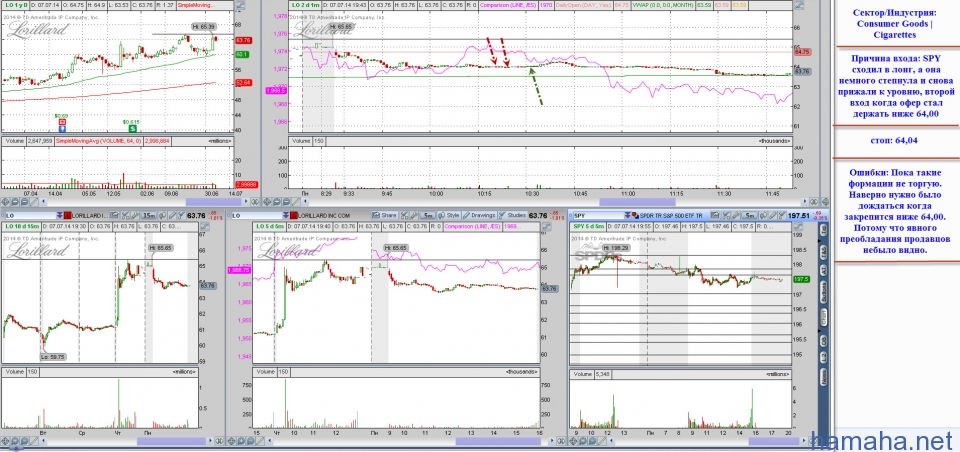Zoom in on the LO 10 d 15m chart
The width and height of the screenshot is (960, 452).
(15, 440)
